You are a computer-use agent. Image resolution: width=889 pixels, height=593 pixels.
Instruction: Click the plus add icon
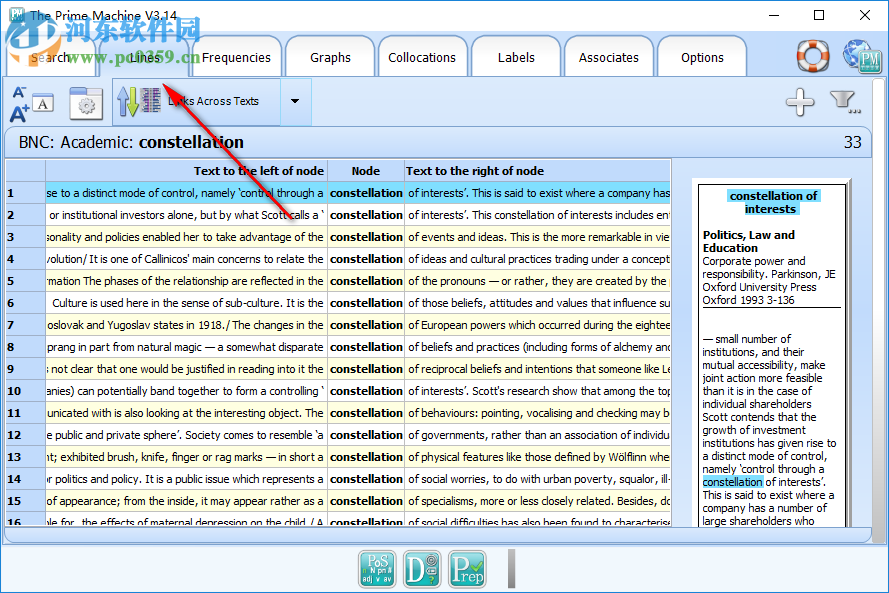(800, 103)
